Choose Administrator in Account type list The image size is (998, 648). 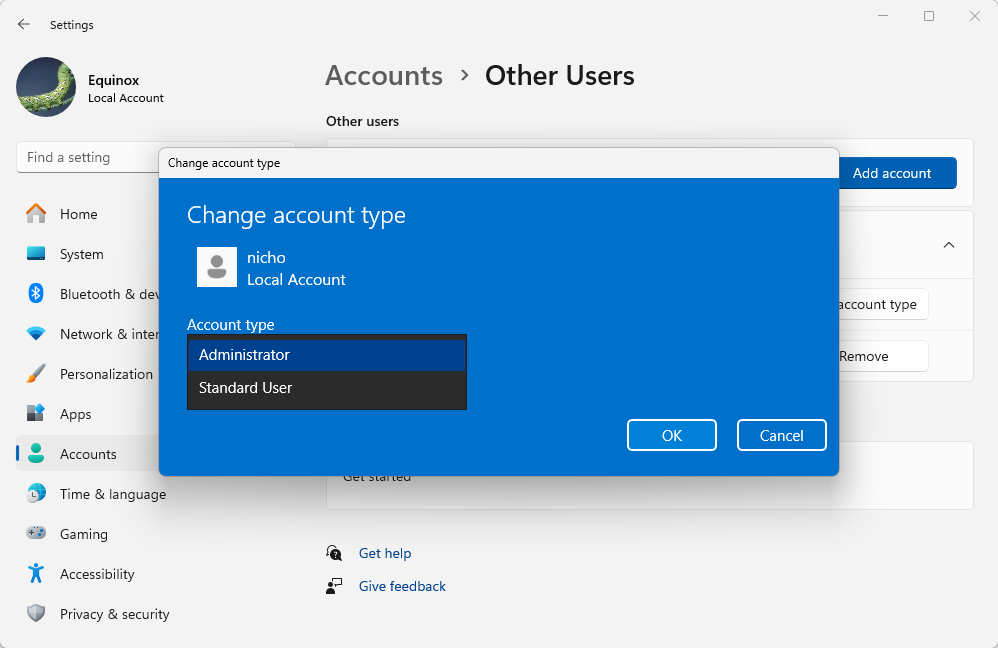pyautogui.click(x=327, y=355)
